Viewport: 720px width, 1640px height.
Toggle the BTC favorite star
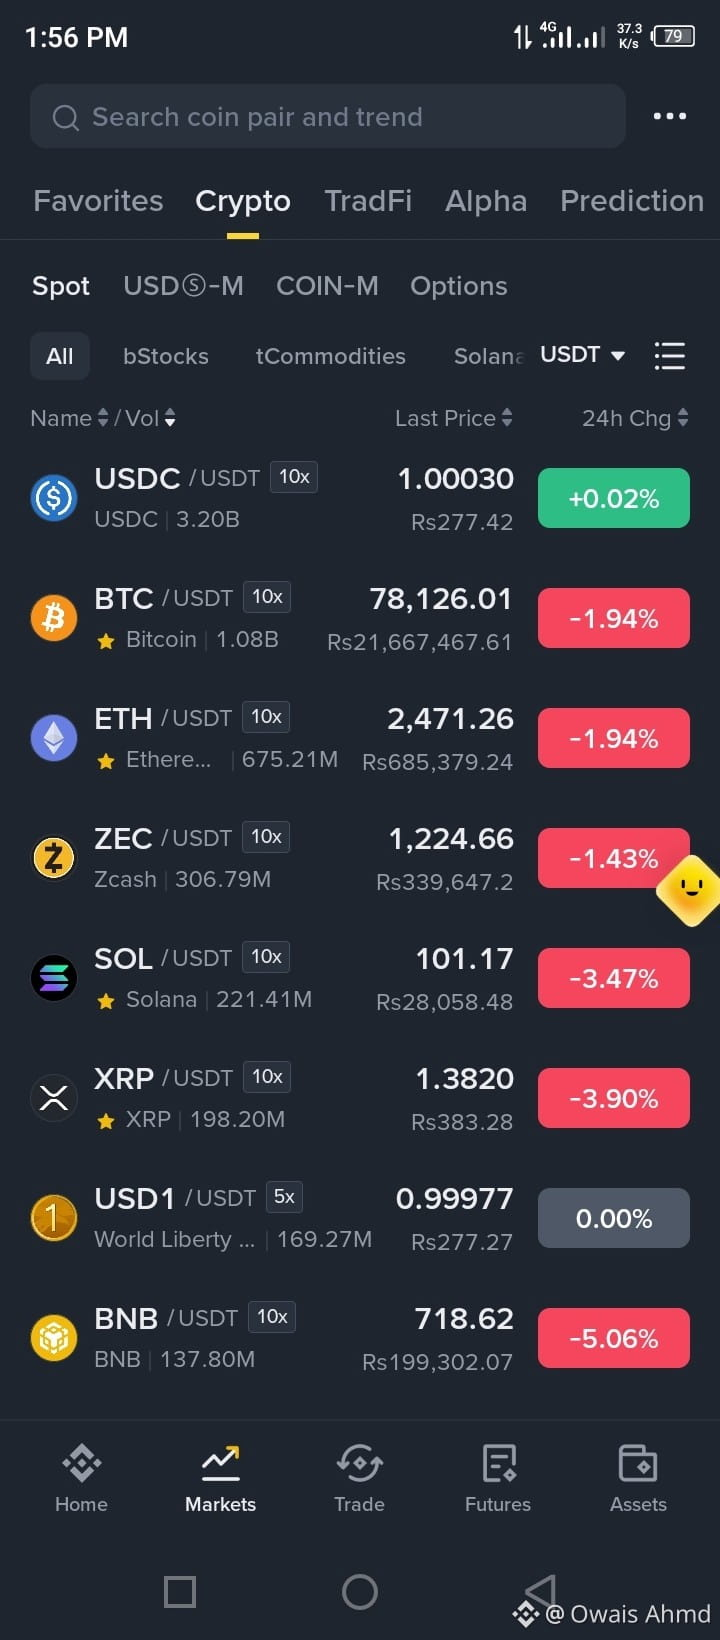click(x=106, y=641)
